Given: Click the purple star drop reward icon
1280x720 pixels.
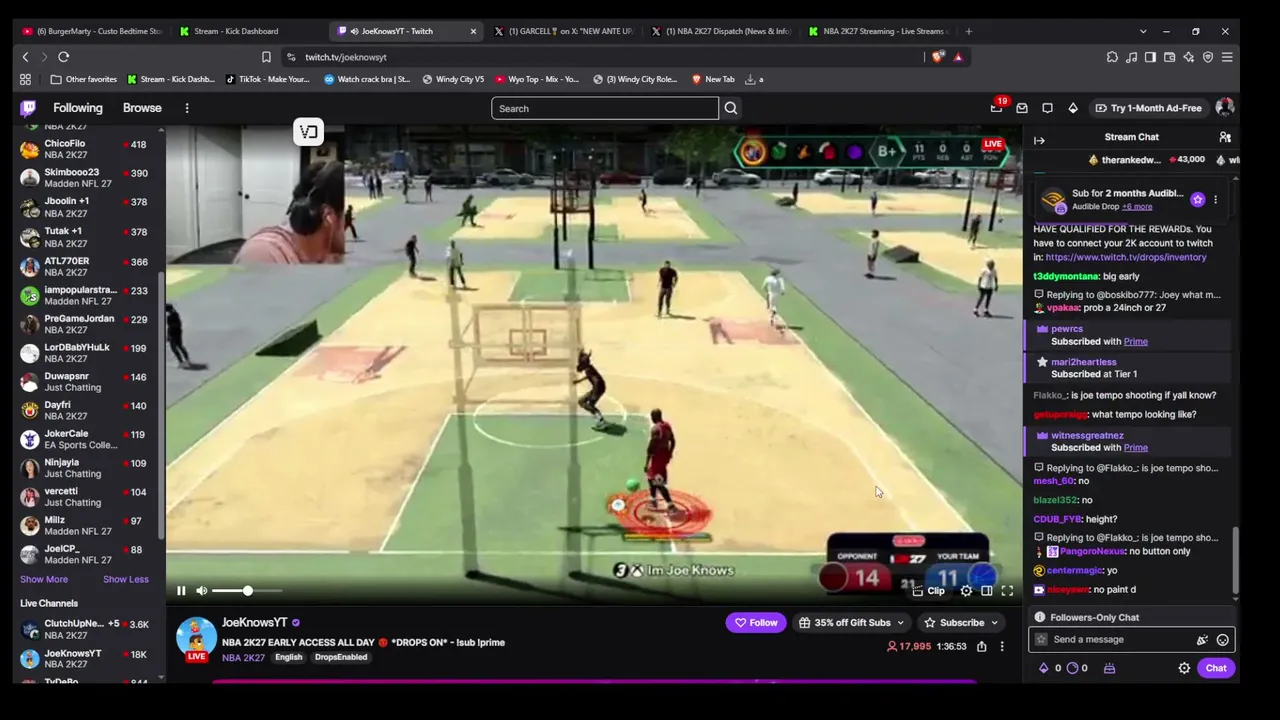Looking at the screenshot, I should click(x=1198, y=199).
